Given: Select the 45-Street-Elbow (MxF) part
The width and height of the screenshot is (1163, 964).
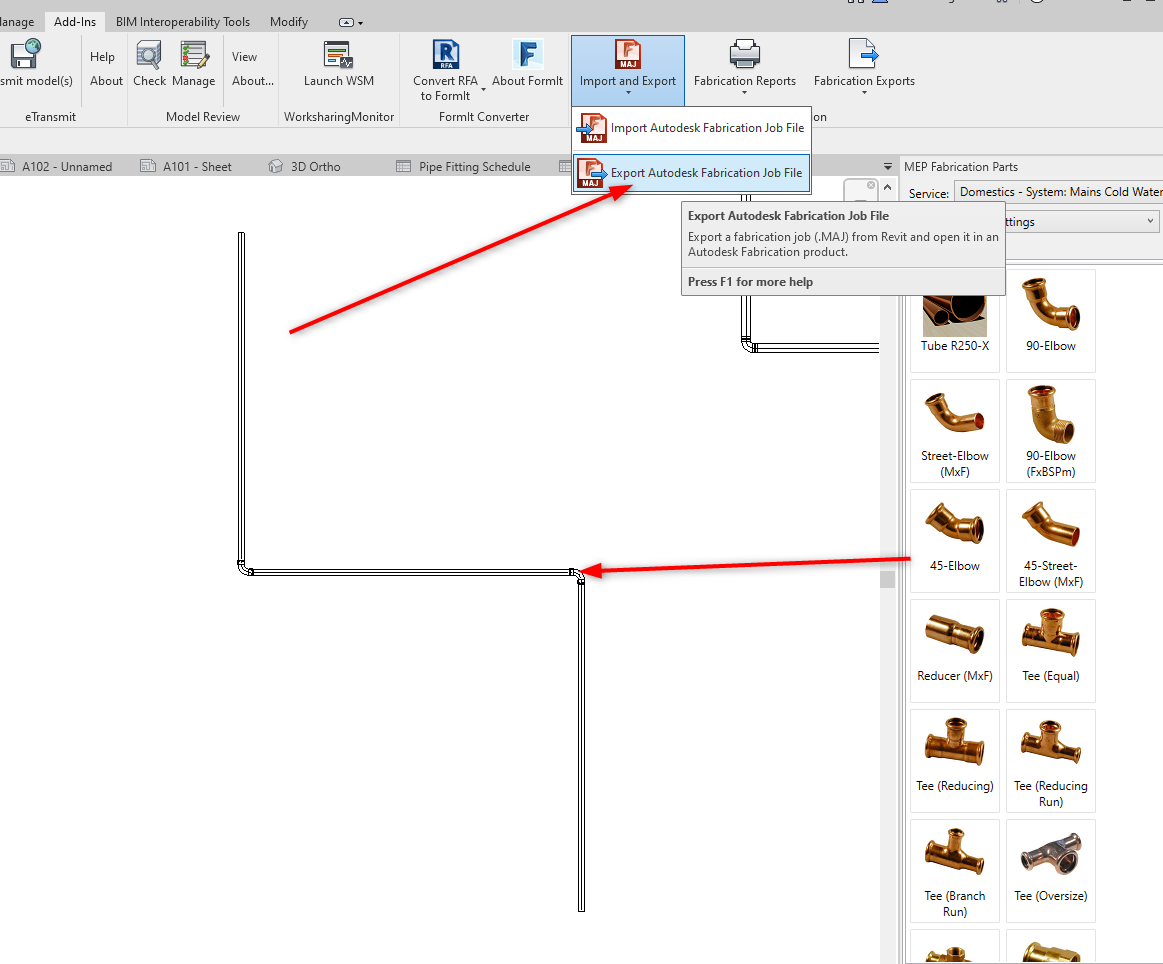Looking at the screenshot, I should (1050, 541).
